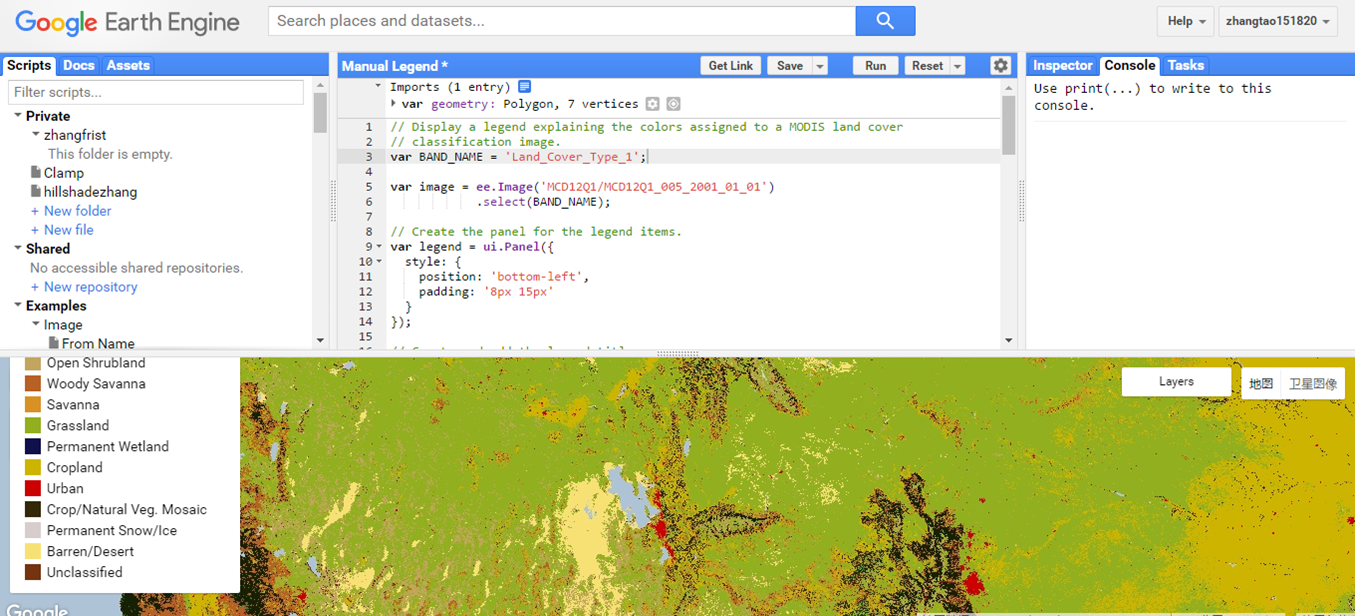The width and height of the screenshot is (1355, 616).
Task: Click the Permanent Wetland legend swatch
Action: (33, 447)
